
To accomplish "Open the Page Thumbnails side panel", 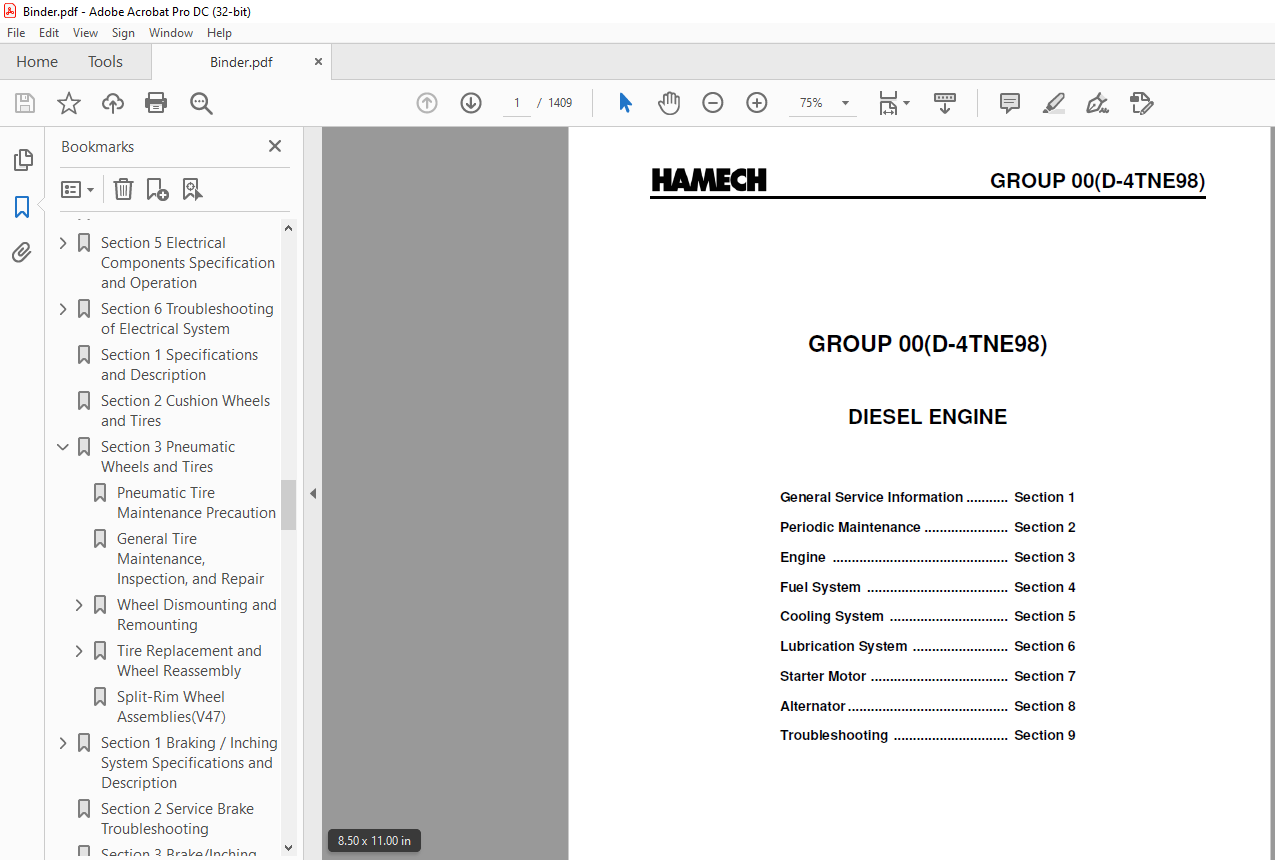I will (x=22, y=160).
